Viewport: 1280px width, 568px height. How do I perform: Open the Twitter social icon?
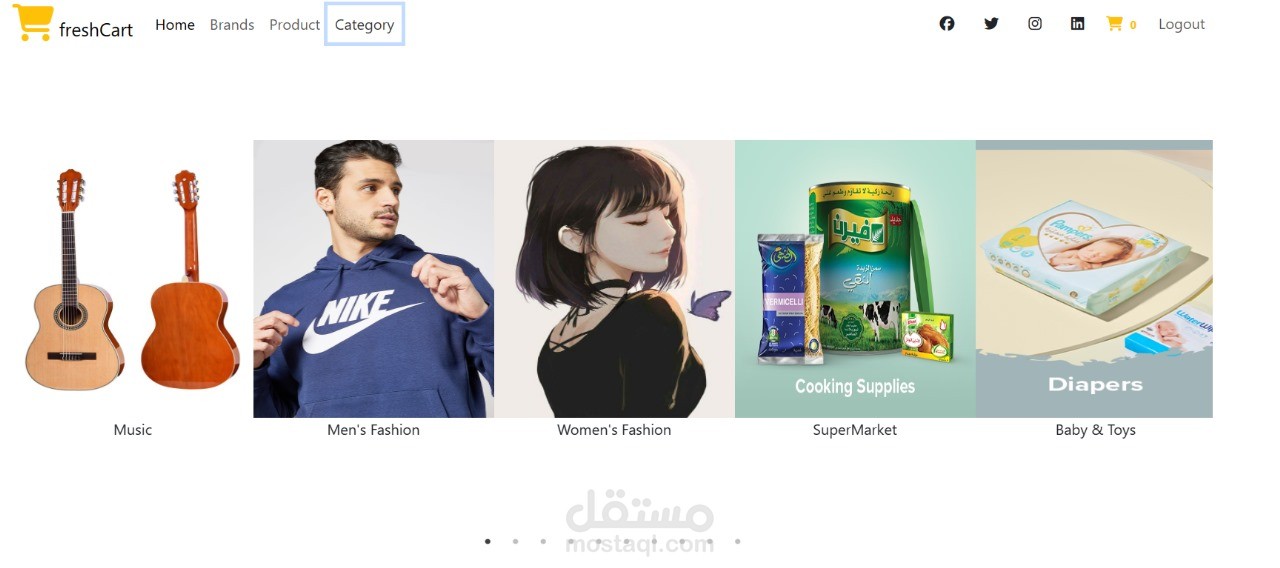(x=991, y=24)
